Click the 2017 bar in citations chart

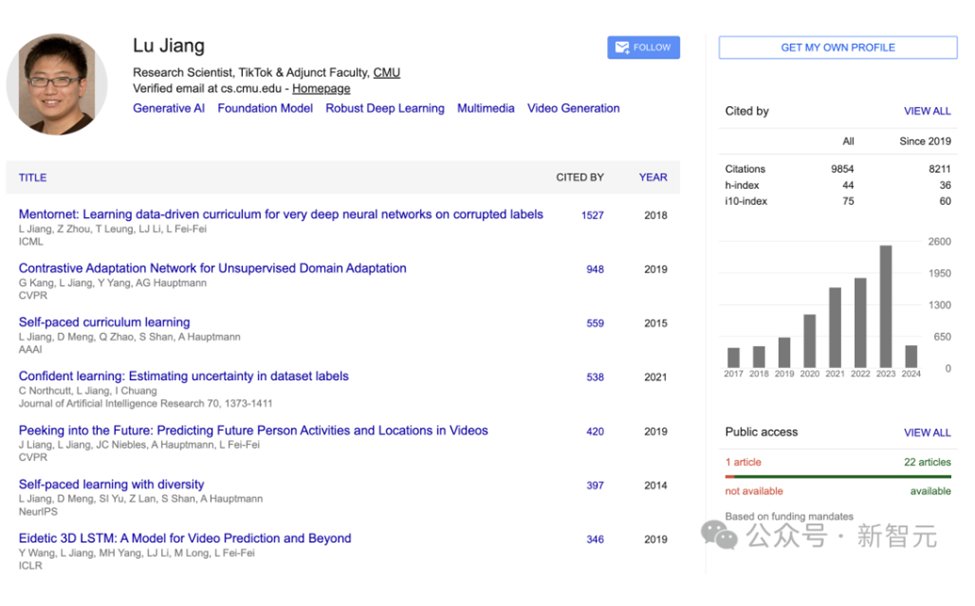pos(733,357)
